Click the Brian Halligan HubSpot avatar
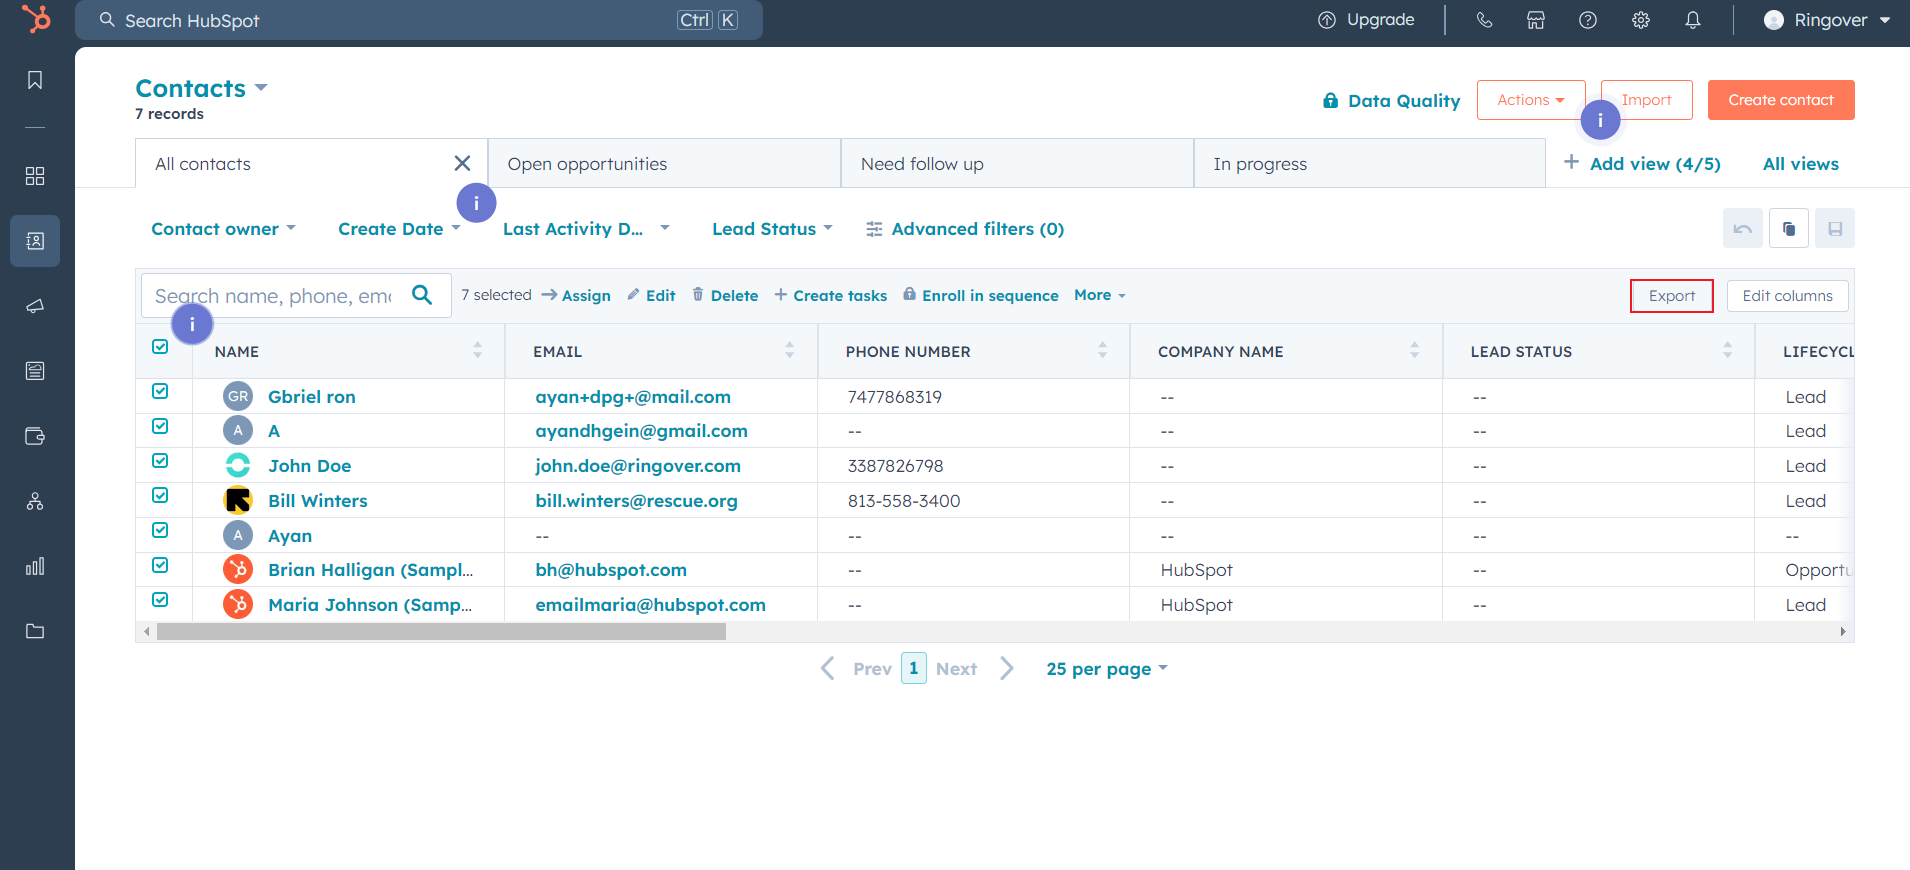 (238, 570)
